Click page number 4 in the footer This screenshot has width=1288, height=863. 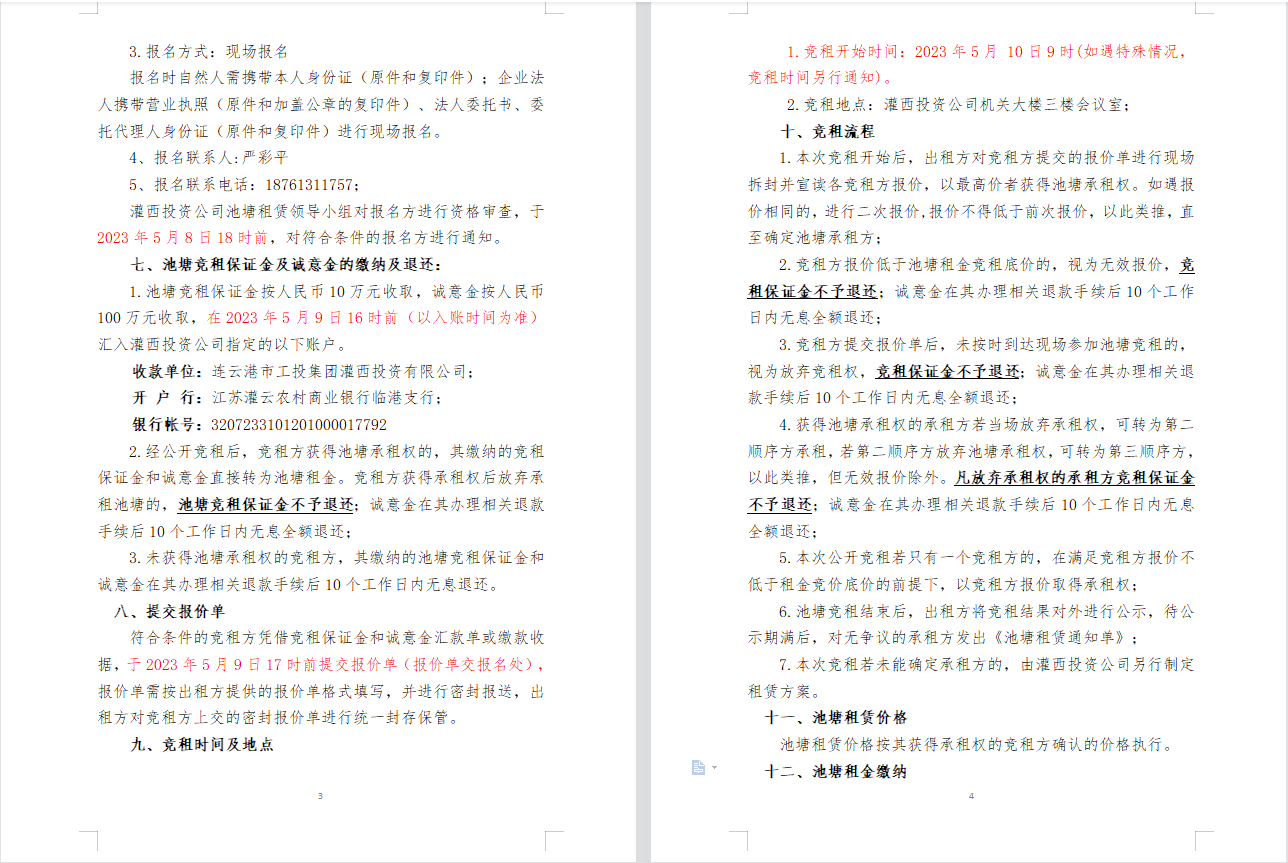[x=970, y=796]
